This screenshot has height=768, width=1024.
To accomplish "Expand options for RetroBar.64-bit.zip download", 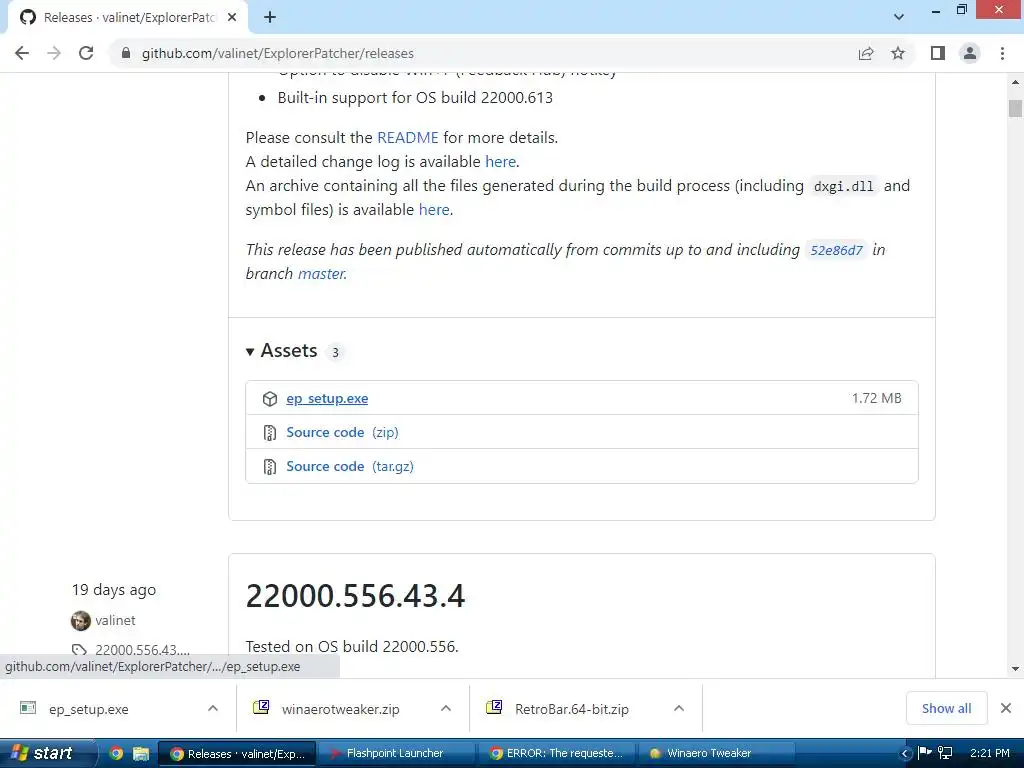I will (679, 709).
